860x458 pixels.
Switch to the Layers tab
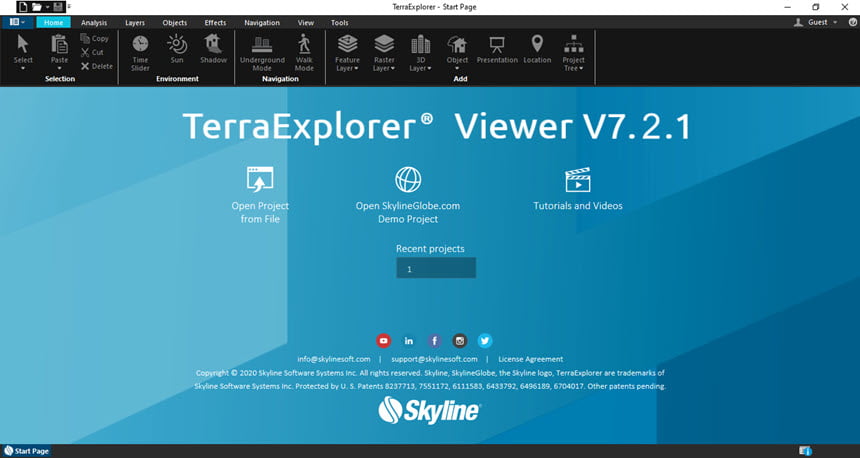134,22
